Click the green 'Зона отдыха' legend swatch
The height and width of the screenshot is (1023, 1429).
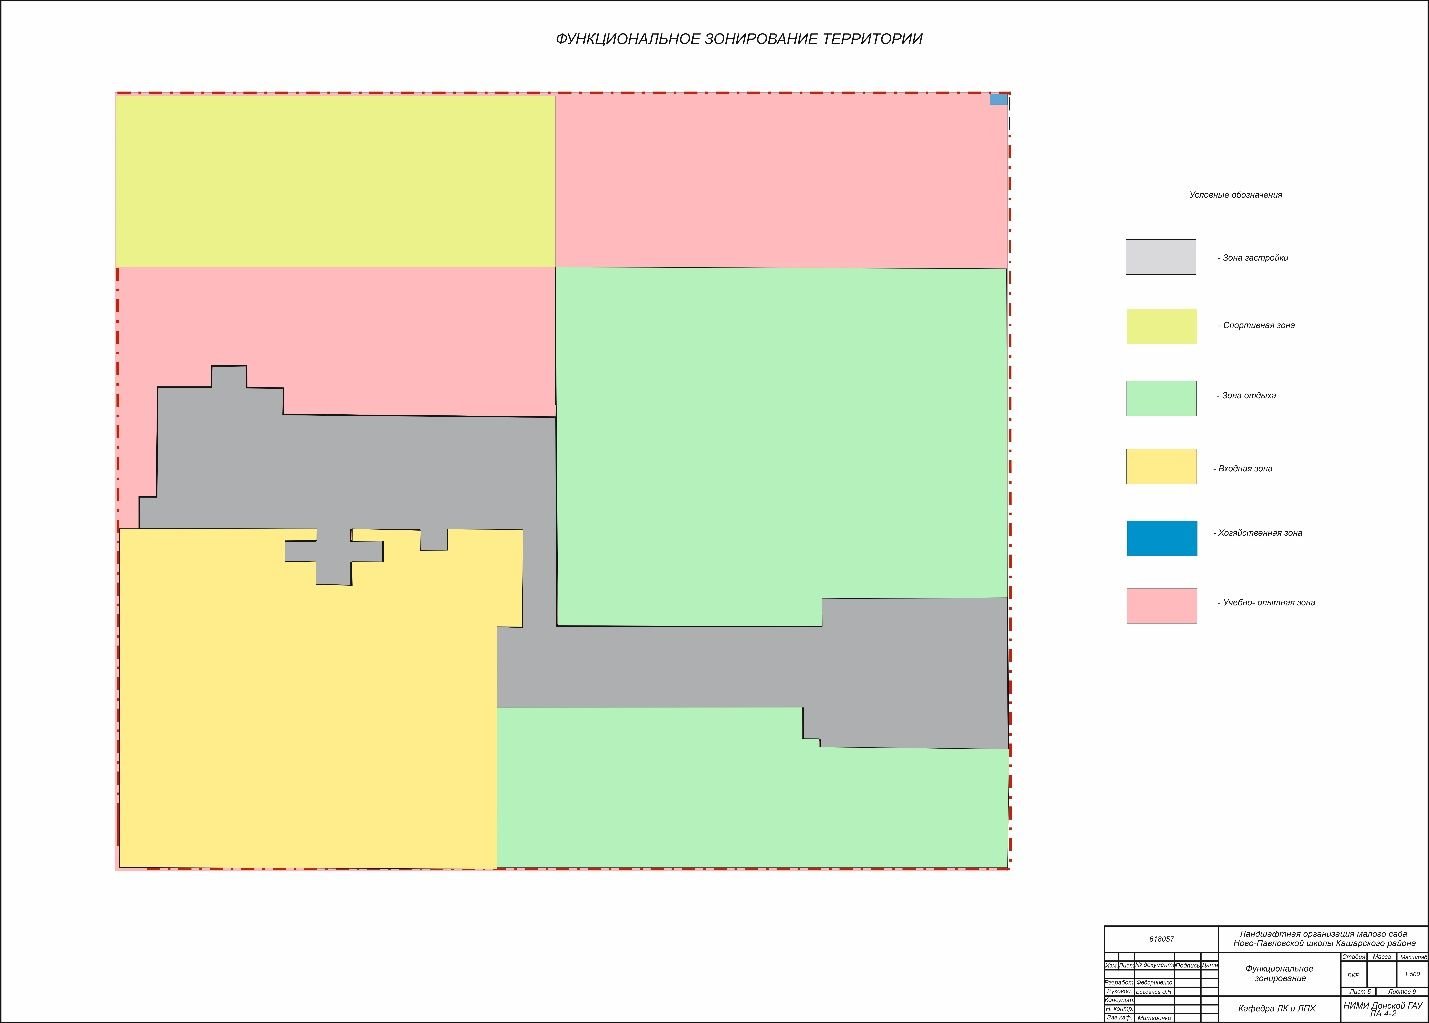pos(1161,398)
